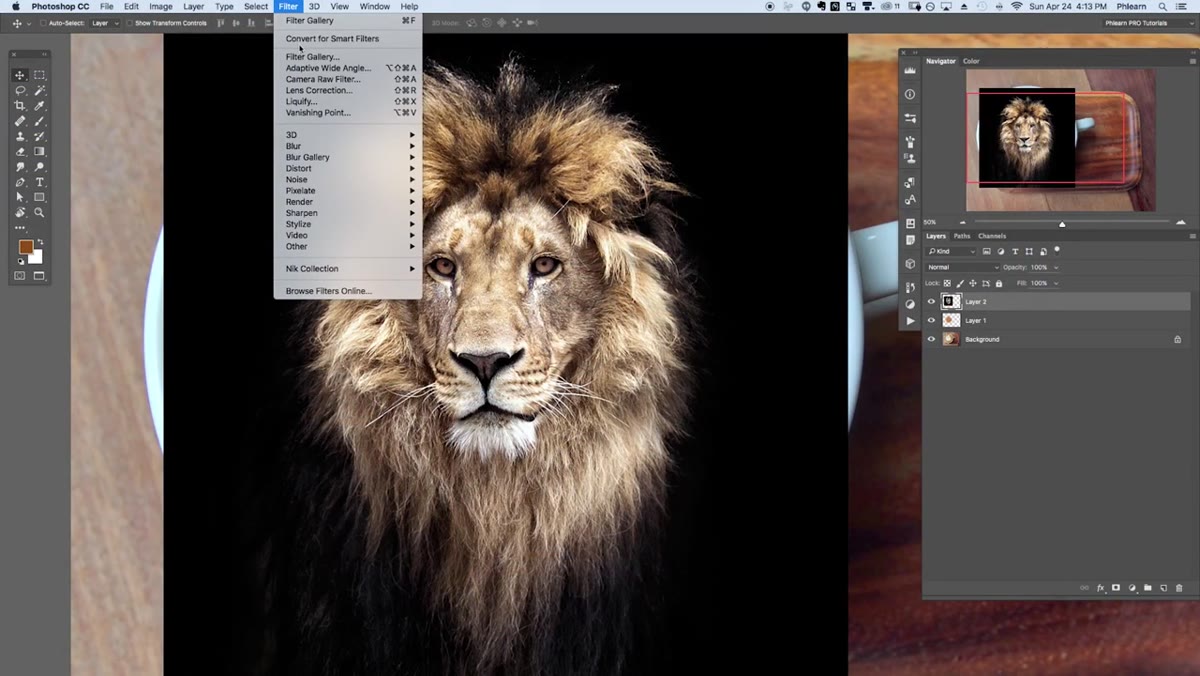Toggle Quick Mask mode icon
Image resolution: width=1200 pixels, height=676 pixels.
tap(19, 275)
